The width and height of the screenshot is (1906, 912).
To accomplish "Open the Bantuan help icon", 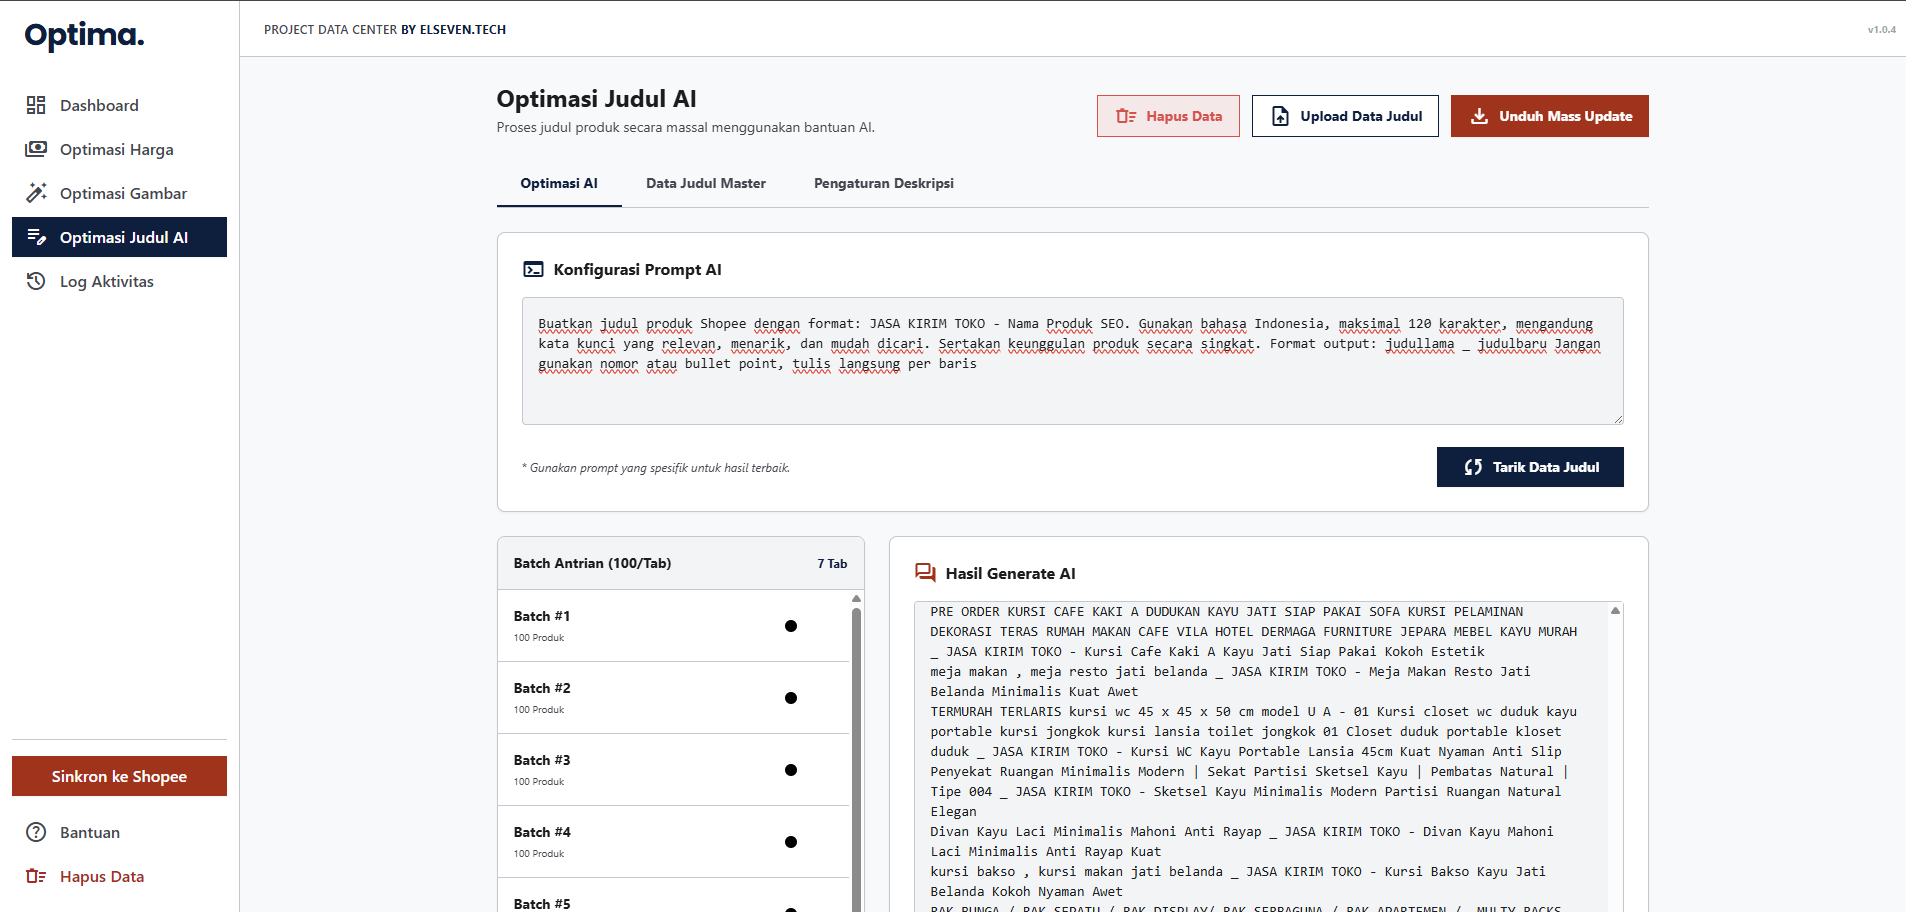I will click(x=36, y=832).
